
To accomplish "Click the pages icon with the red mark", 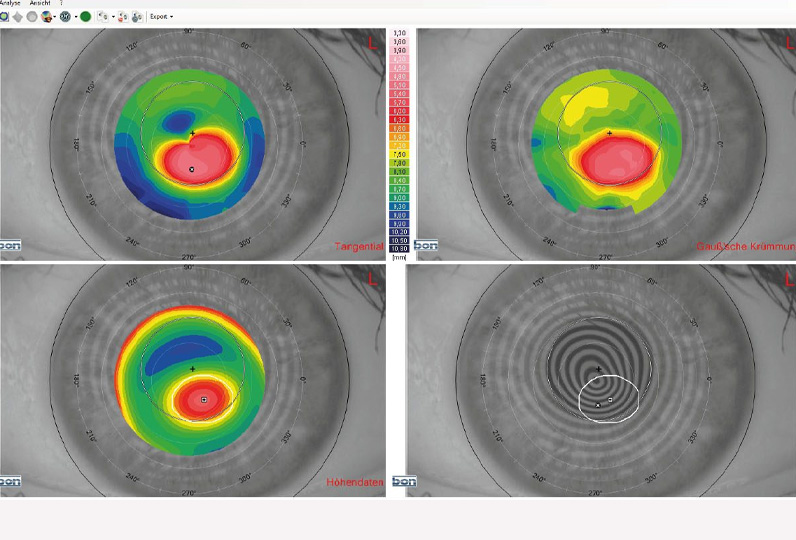I will (x=123, y=17).
